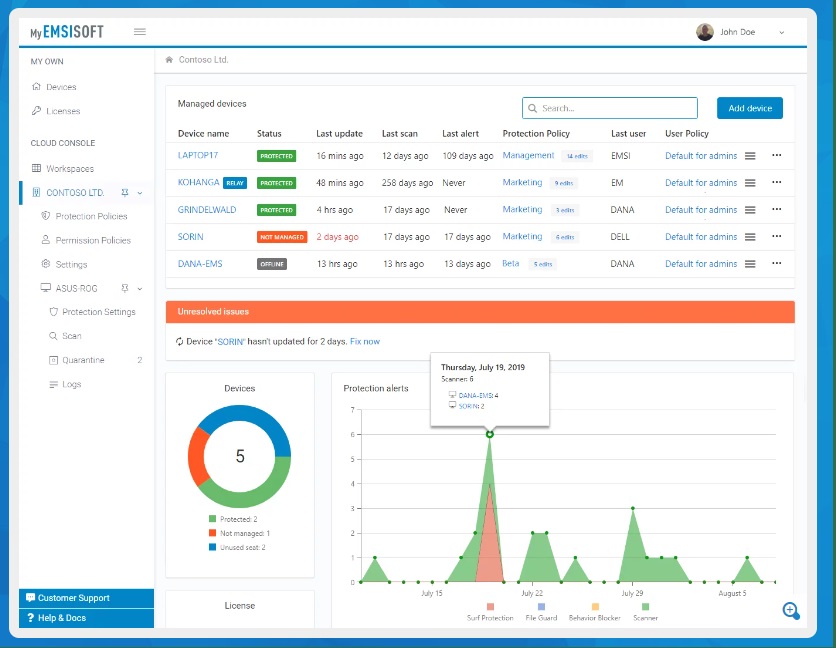Click Customer Support button
Viewport: 836px width, 648px height.
[86, 598]
